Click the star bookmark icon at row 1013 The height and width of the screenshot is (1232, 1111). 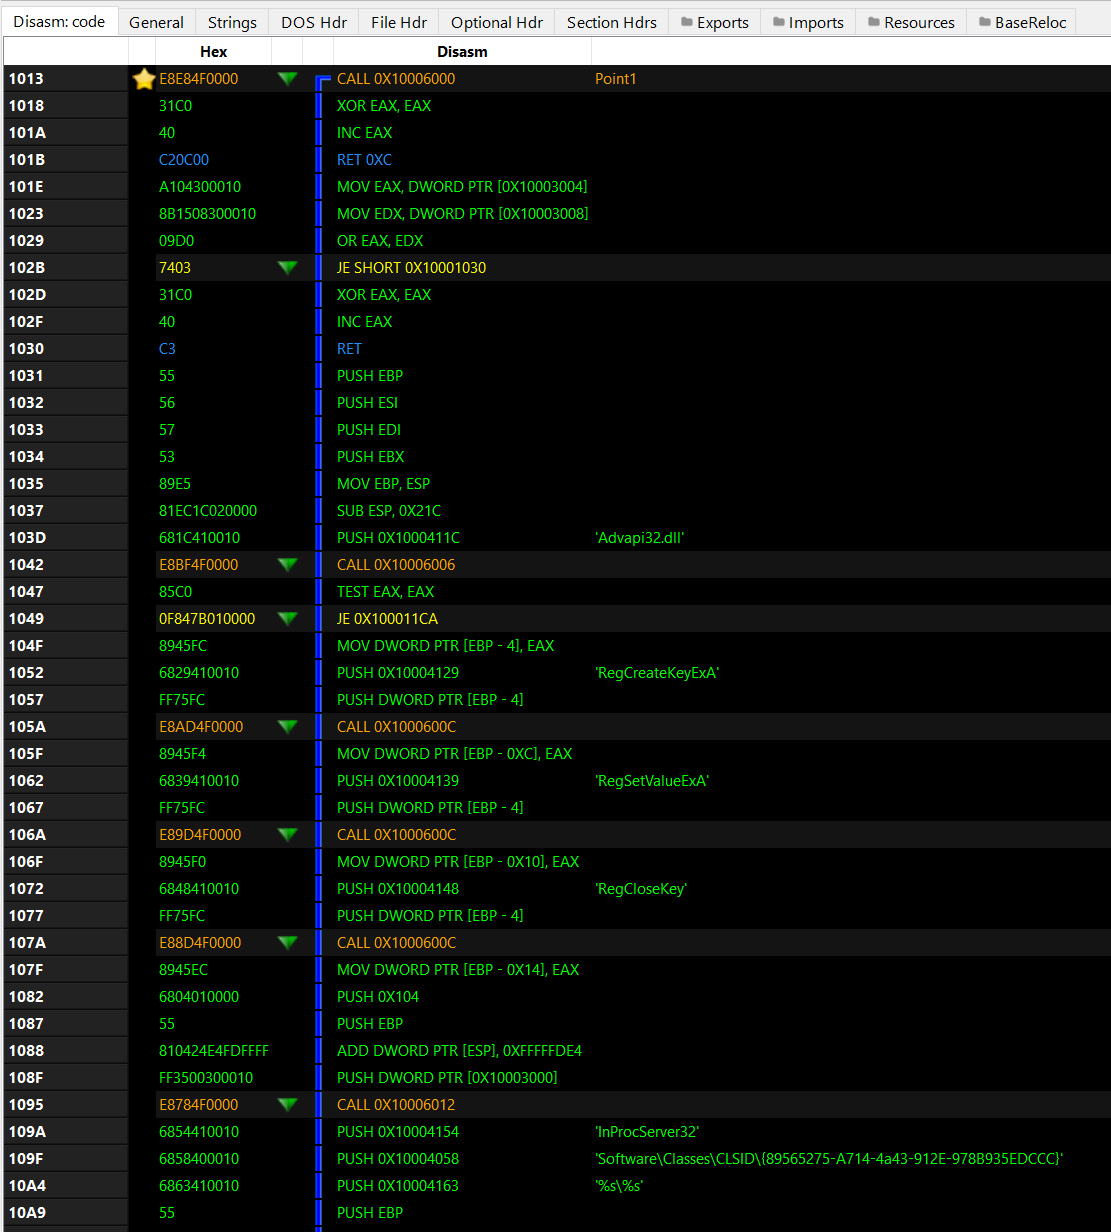coord(144,79)
